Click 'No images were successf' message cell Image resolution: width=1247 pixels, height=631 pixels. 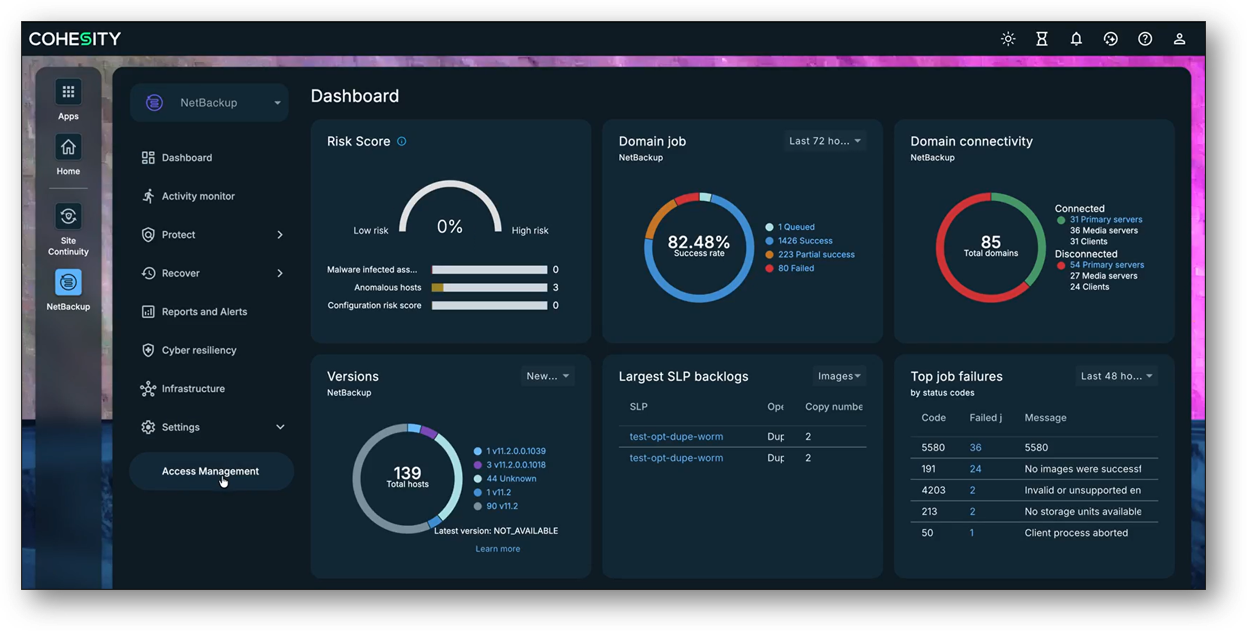[1083, 469]
